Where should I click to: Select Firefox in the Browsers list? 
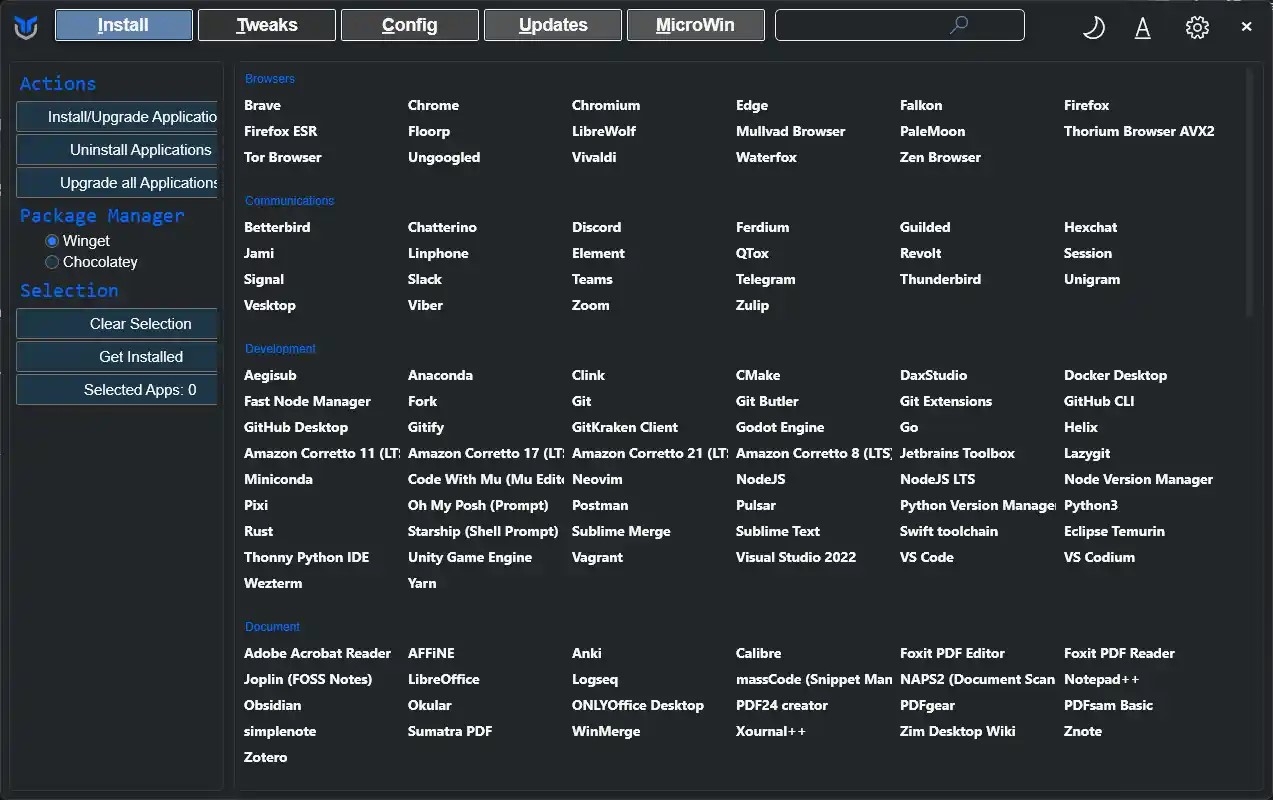pos(1086,105)
